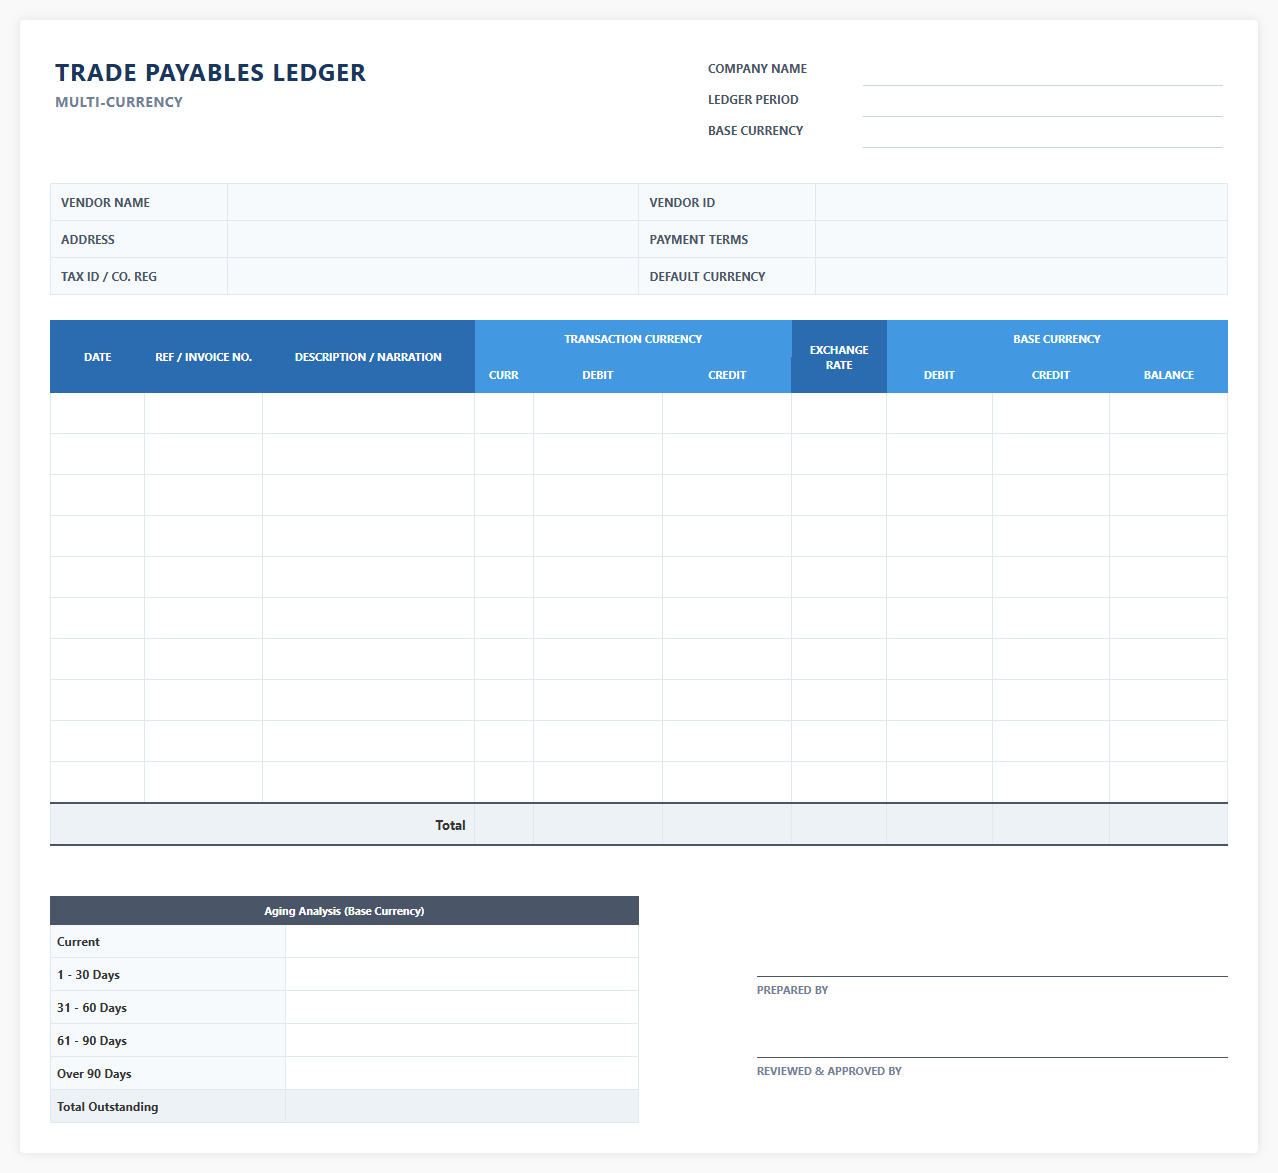Click the 'Aging Analysis (Base Currency)' header

pyautogui.click(x=344, y=911)
